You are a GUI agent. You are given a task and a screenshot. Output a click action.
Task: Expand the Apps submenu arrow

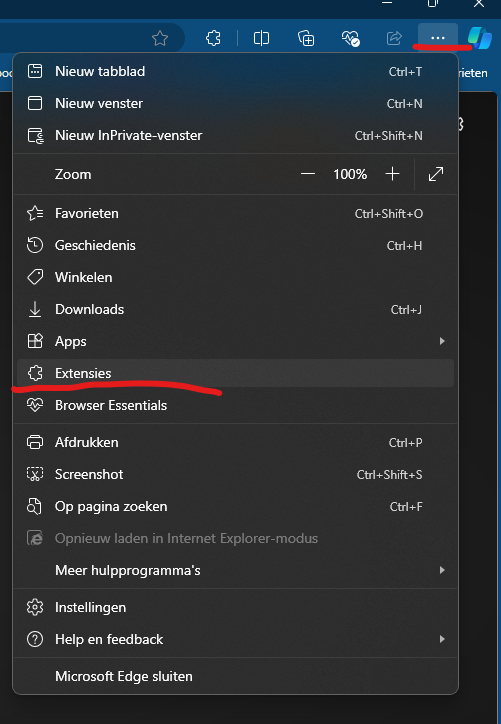442,341
